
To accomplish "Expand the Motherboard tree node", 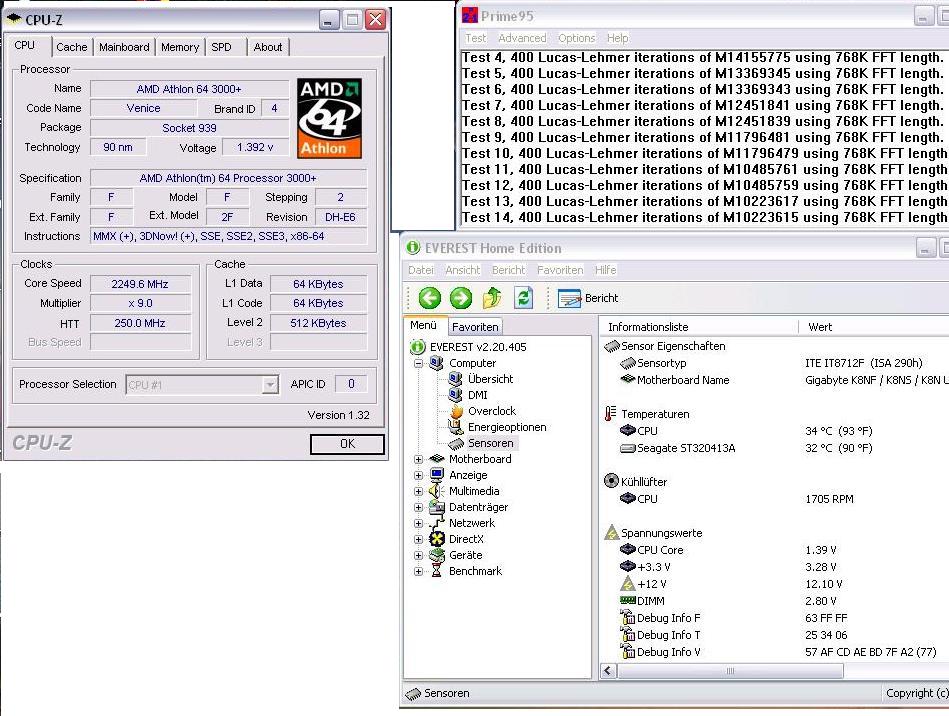I will [418, 459].
